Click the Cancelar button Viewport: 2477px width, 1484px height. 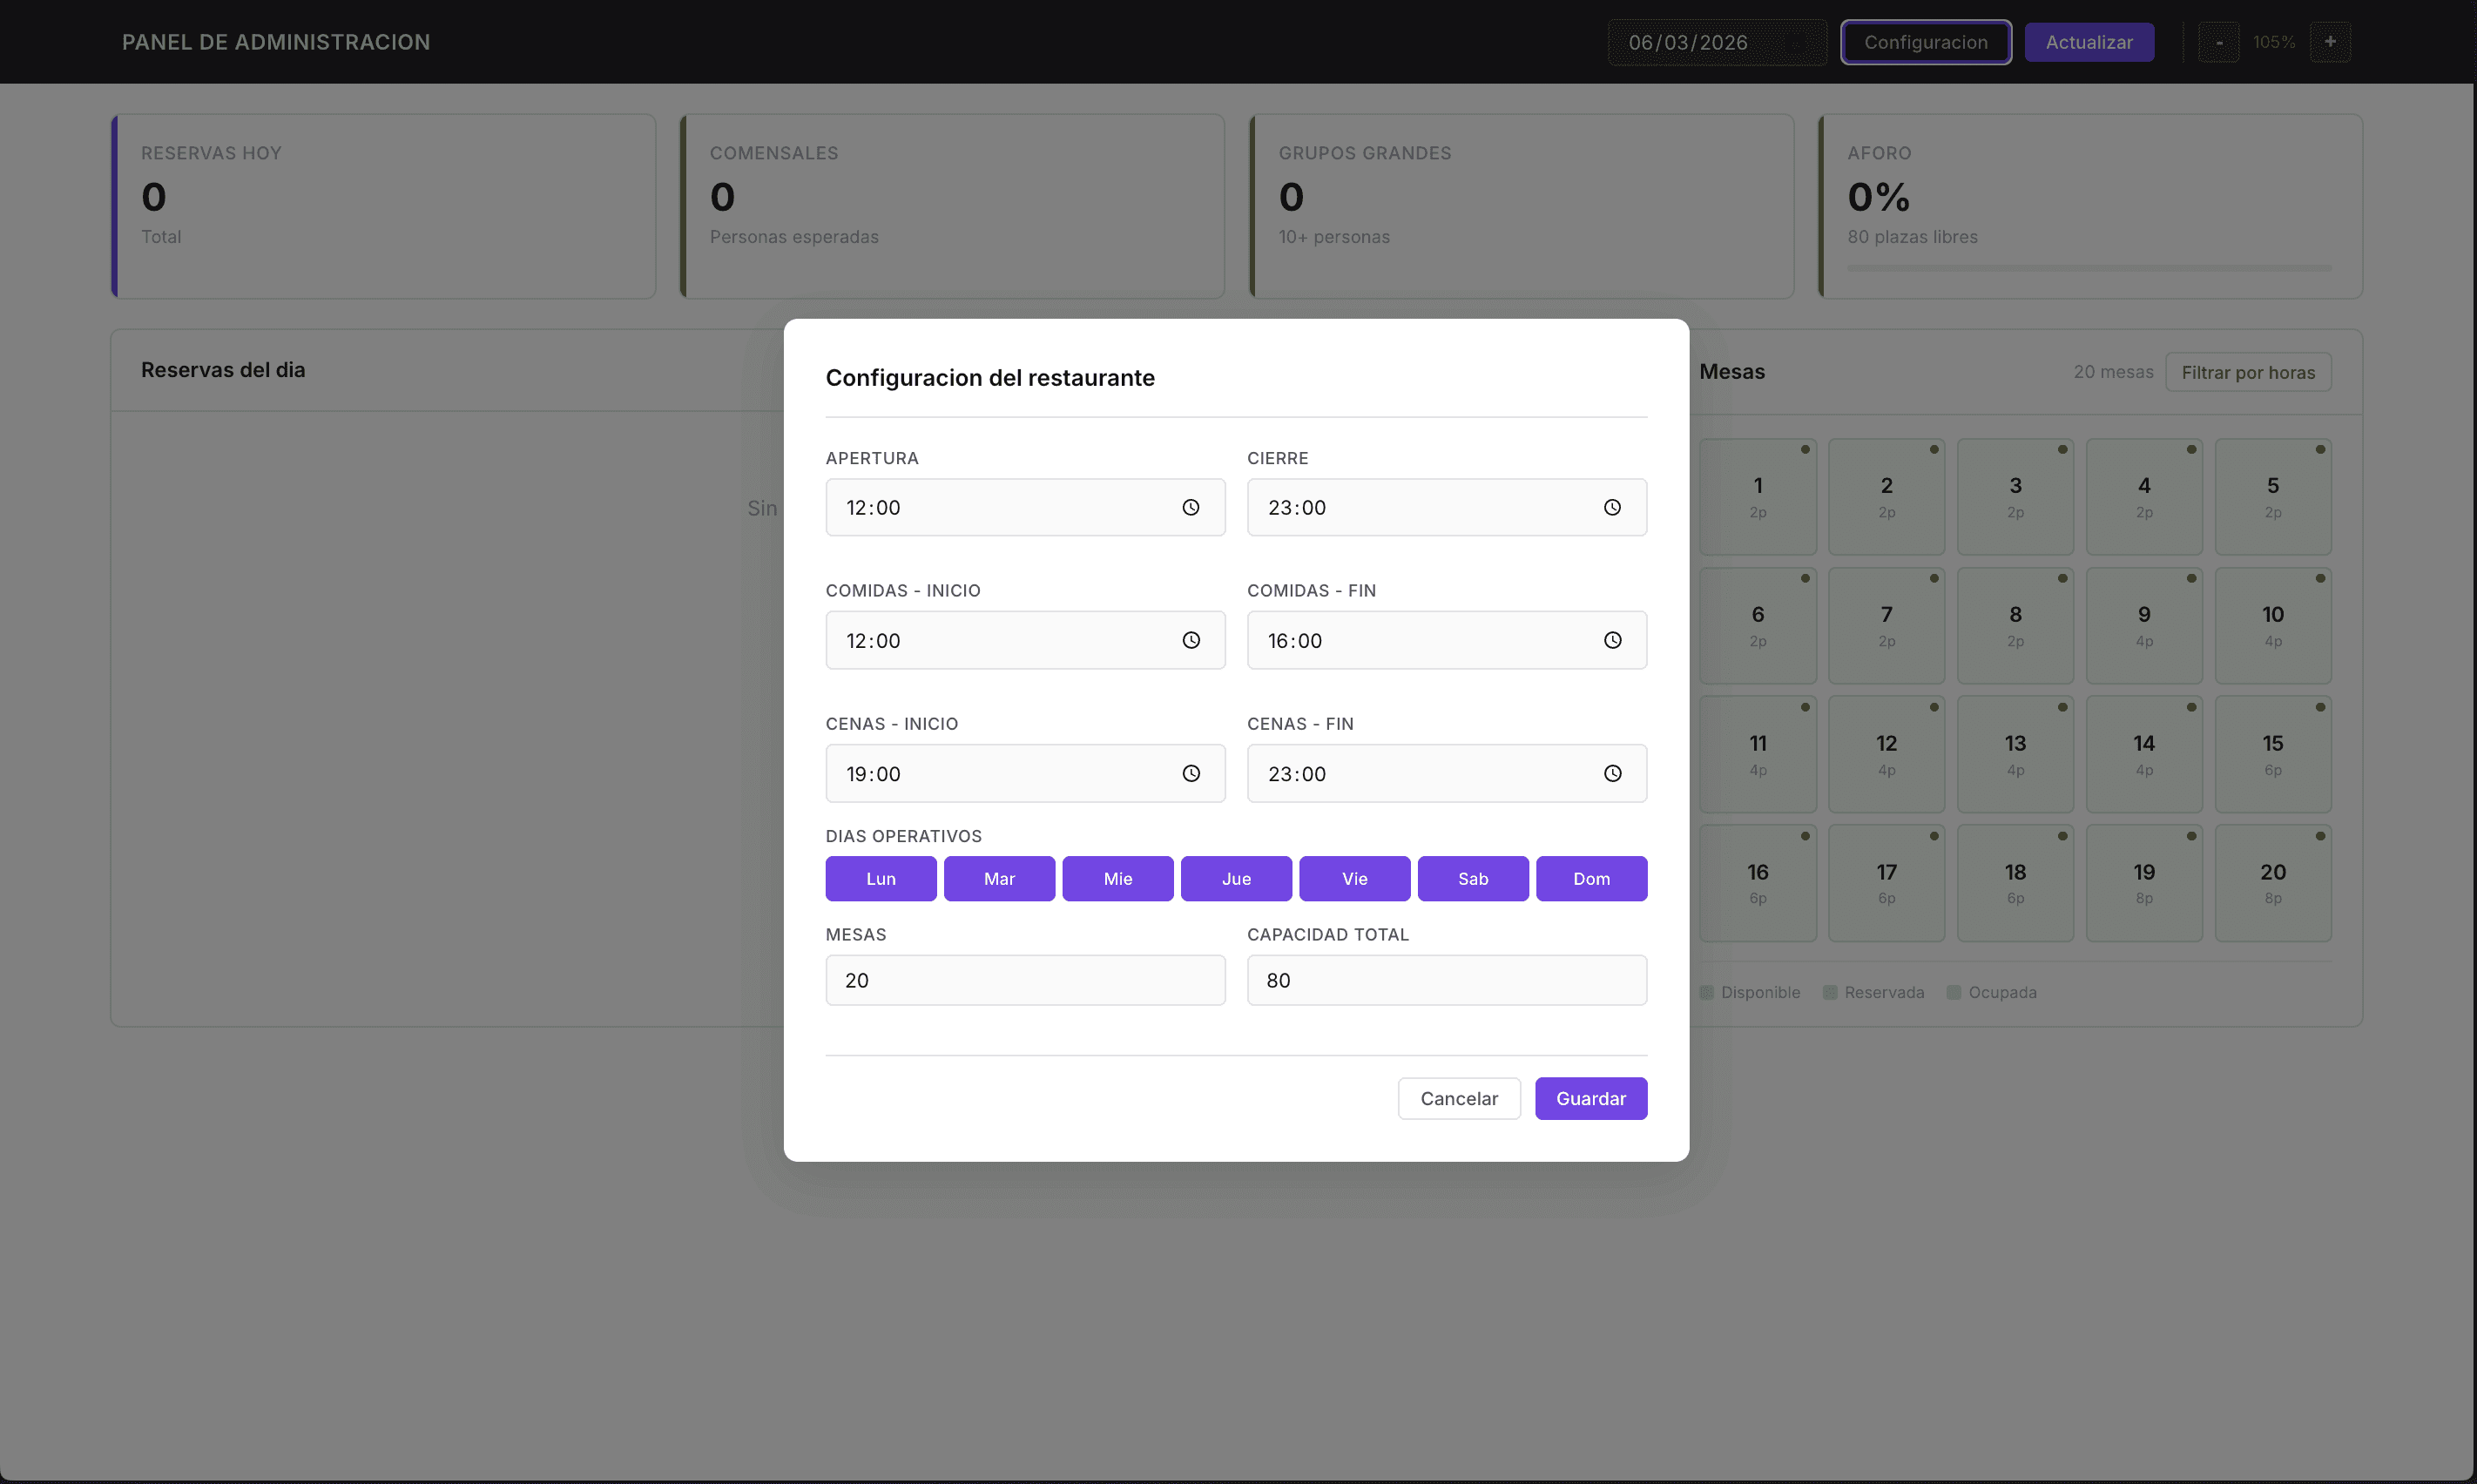(x=1458, y=1098)
